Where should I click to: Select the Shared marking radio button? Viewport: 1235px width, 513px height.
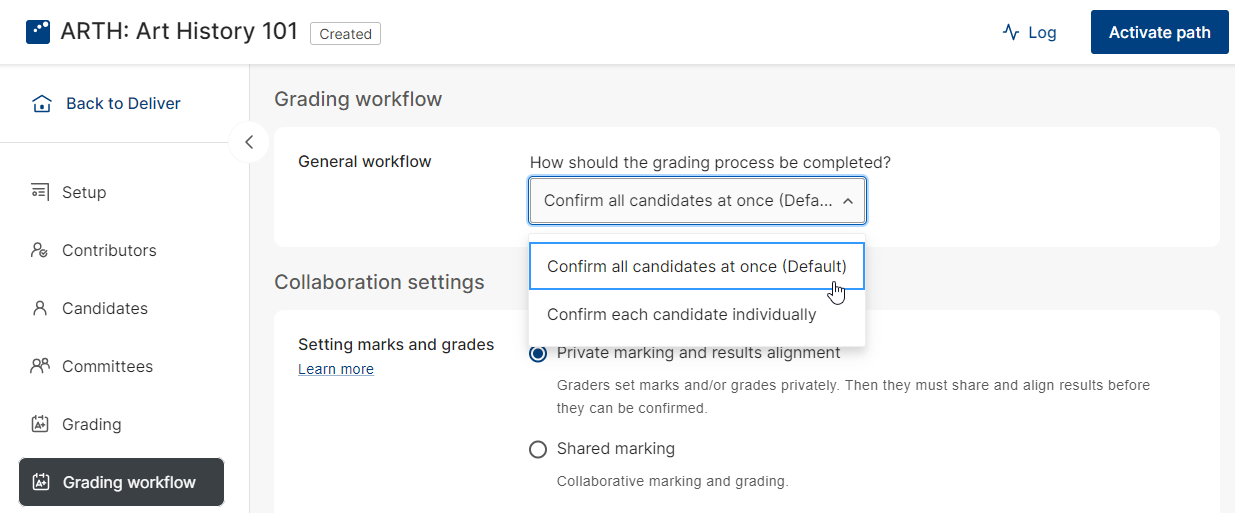point(538,449)
